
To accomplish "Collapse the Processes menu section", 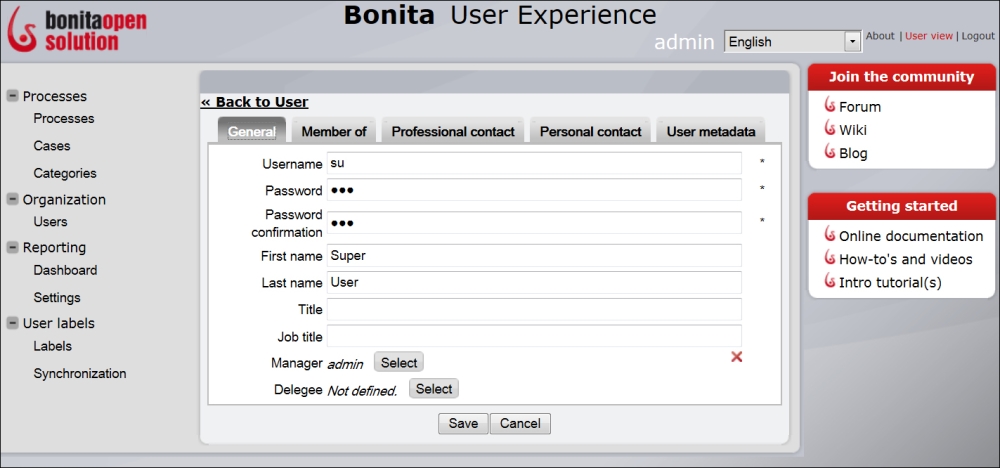I will tap(12, 96).
